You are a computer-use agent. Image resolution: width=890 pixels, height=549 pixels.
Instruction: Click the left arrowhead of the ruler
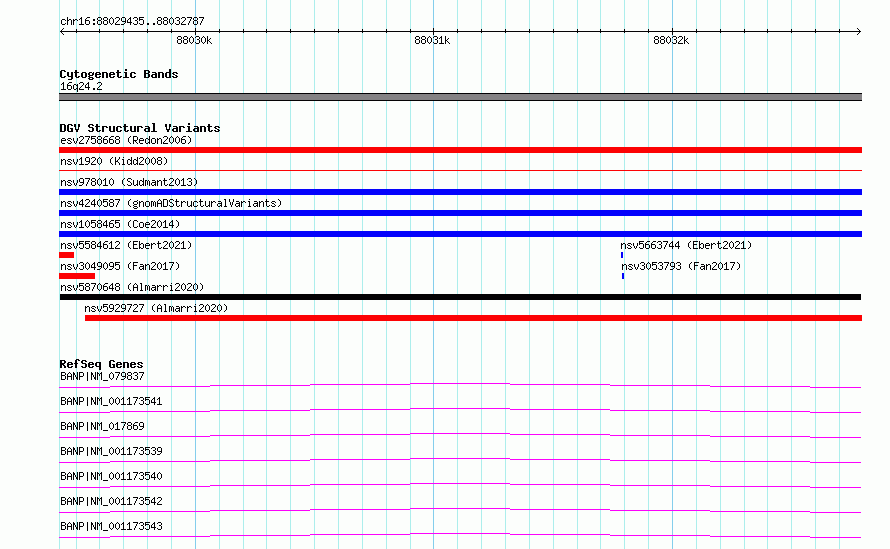pos(62,31)
